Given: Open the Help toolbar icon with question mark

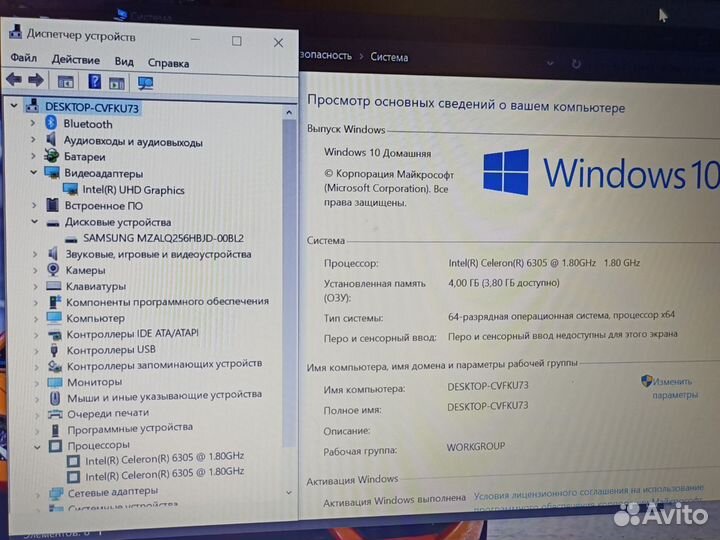Looking at the screenshot, I should pyautogui.click(x=94, y=82).
